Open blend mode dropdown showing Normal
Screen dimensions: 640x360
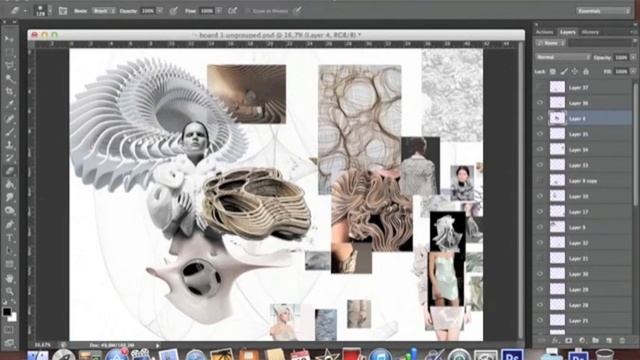click(x=563, y=58)
